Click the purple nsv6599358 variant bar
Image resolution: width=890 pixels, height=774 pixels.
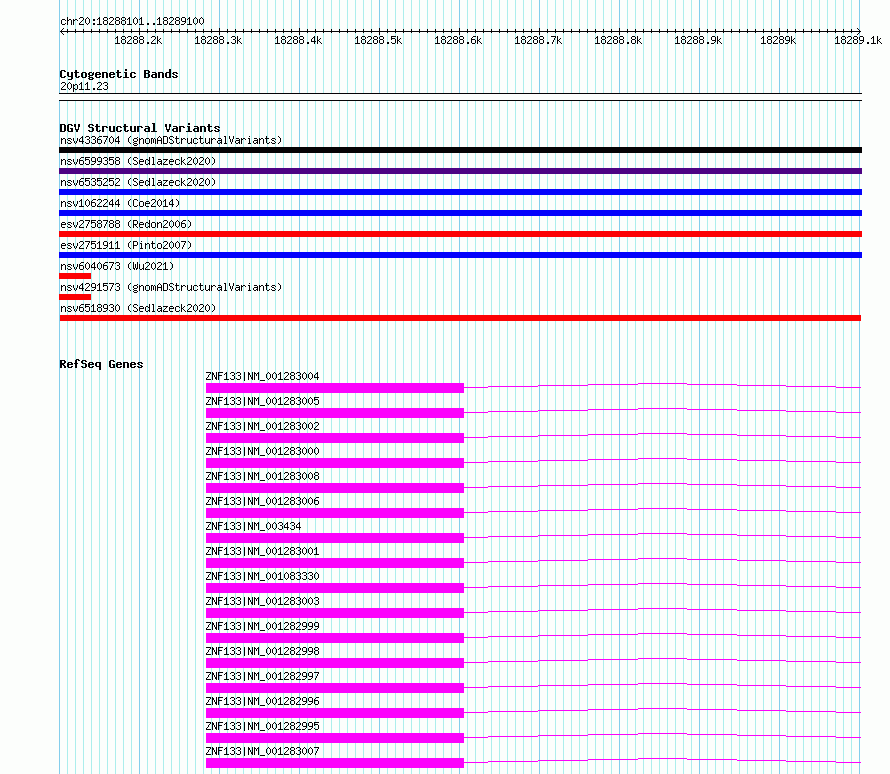point(460,171)
